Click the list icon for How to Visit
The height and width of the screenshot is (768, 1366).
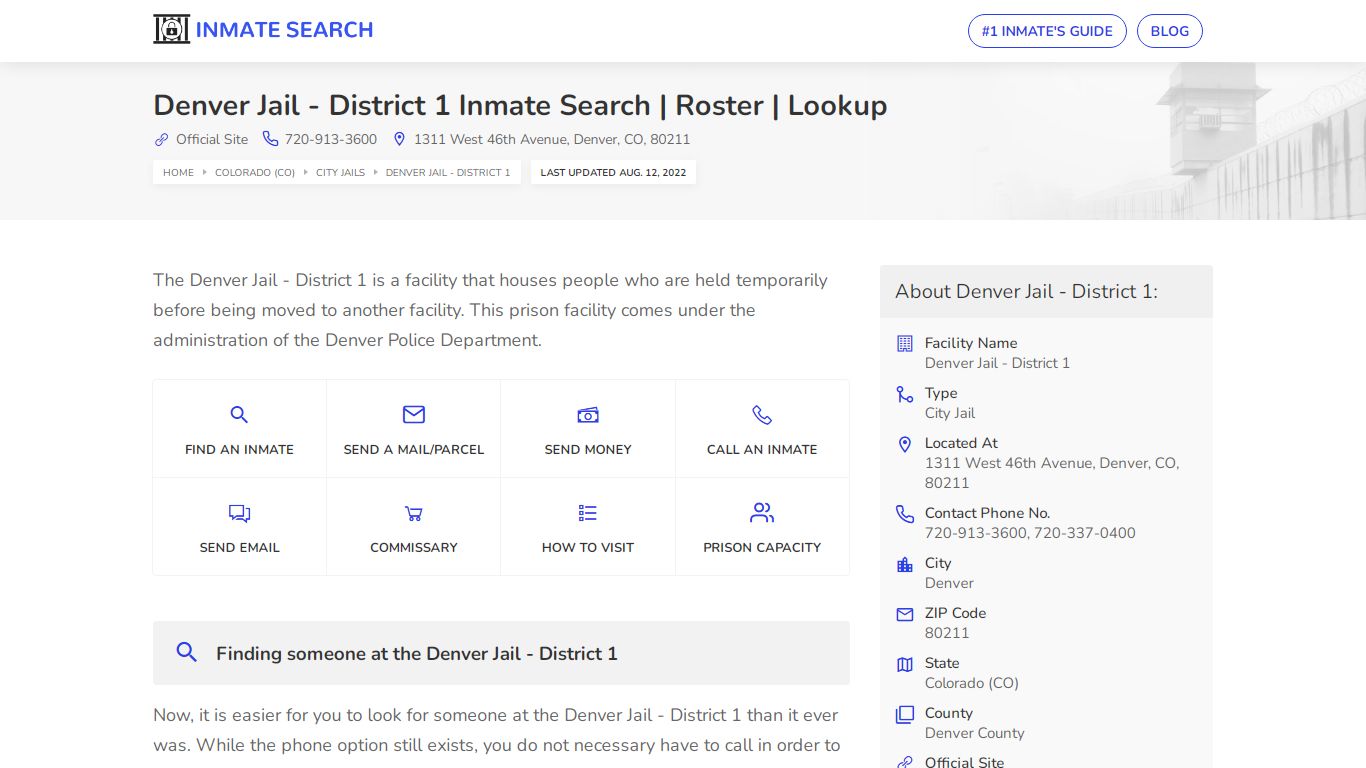click(588, 513)
